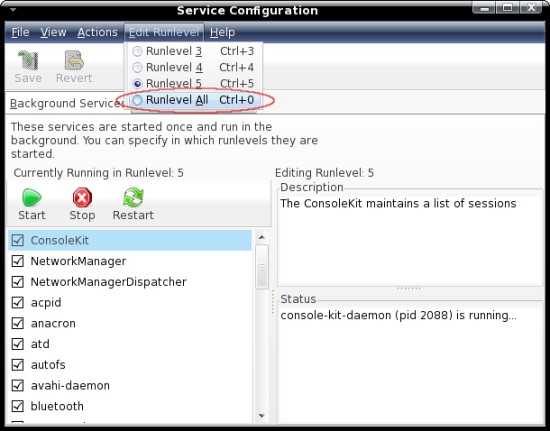Open the File menu
The image size is (550, 431).
[20, 32]
